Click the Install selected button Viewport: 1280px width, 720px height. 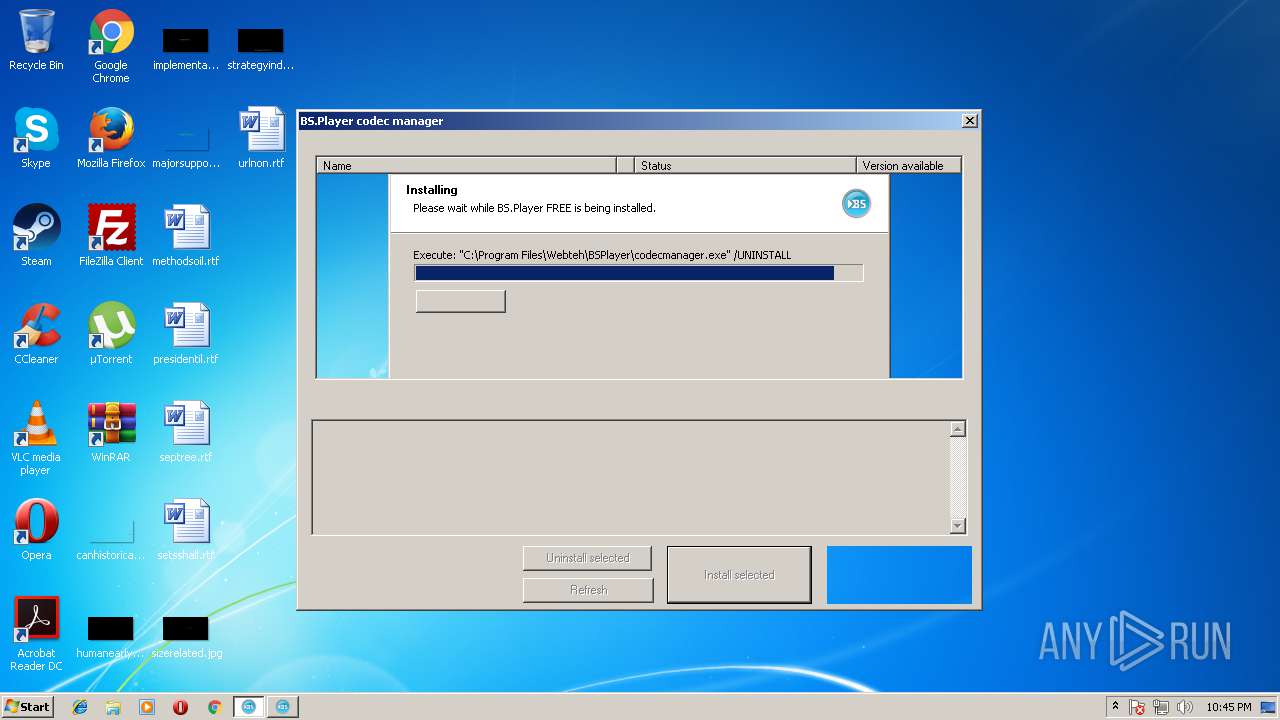(739, 575)
